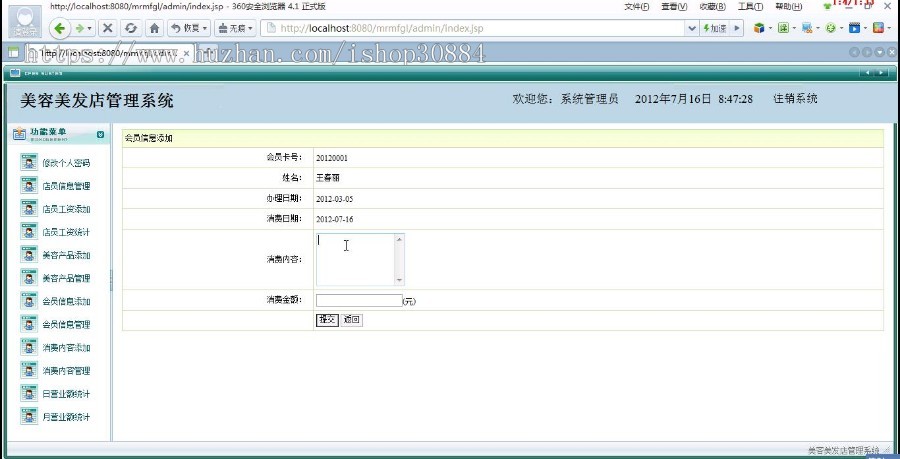Click the icon beside 修改个人密码
The height and width of the screenshot is (459, 900).
[29, 162]
